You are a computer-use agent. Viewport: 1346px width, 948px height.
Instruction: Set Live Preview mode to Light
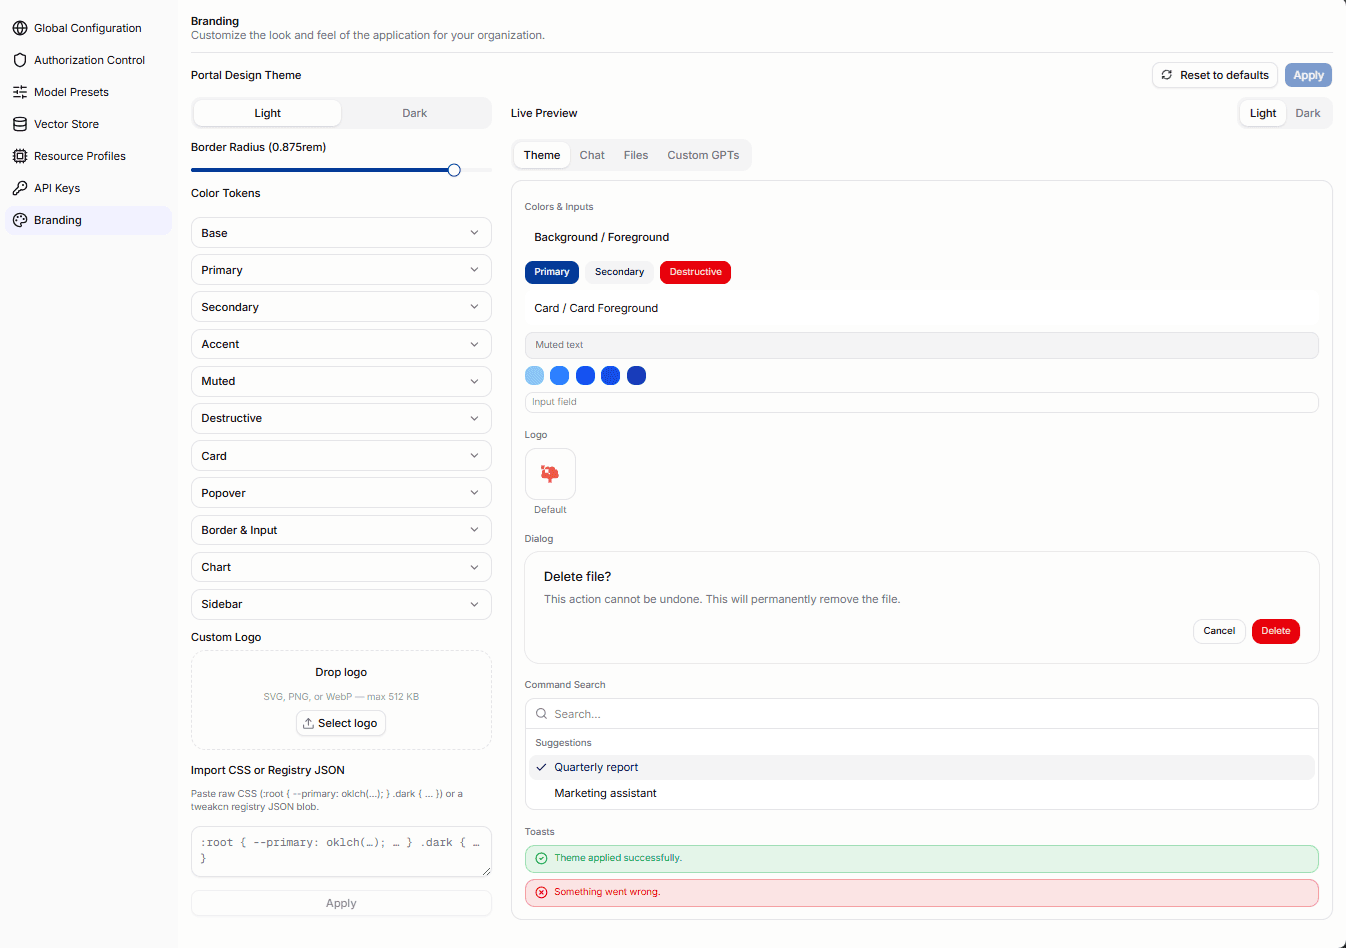click(1263, 113)
